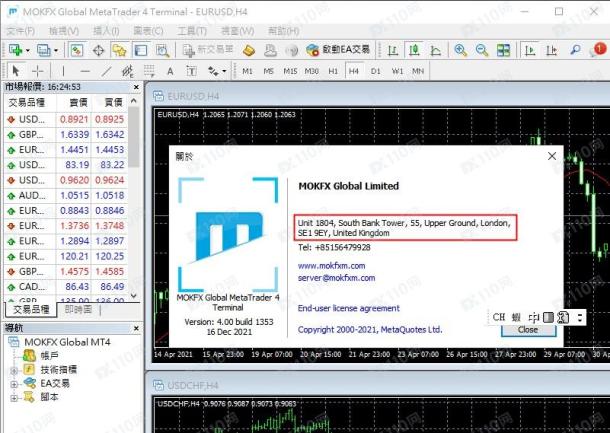Expand the EA交易 tree node
This screenshot has width=610, height=433.
(16, 383)
